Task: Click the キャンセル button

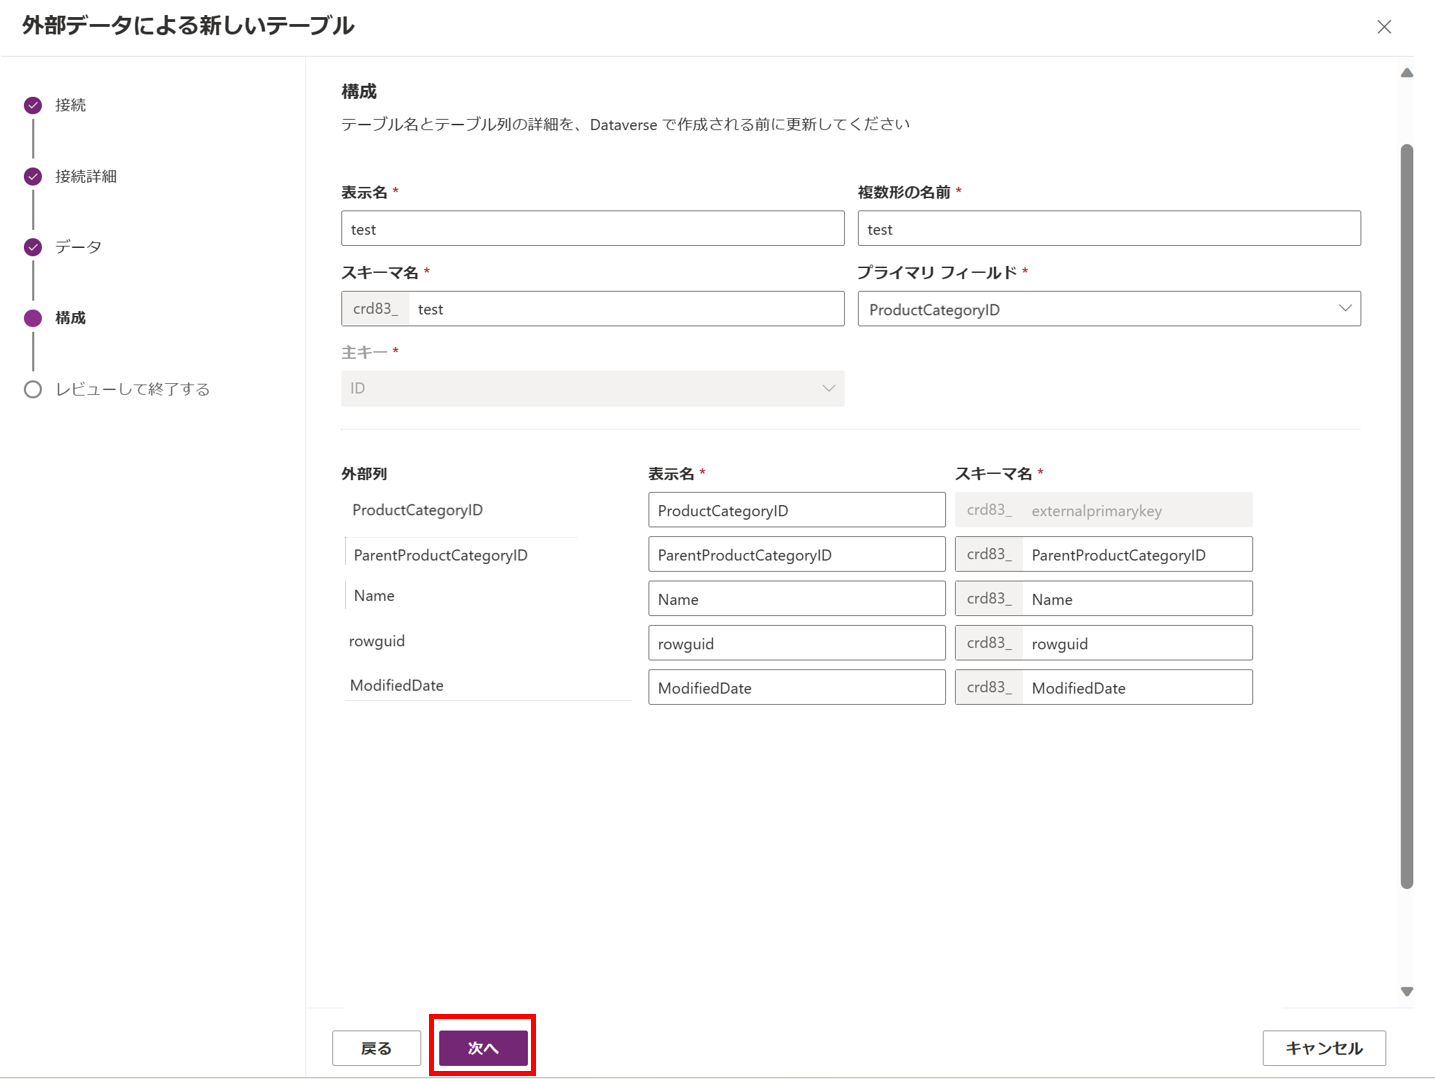Action: click(1324, 1047)
